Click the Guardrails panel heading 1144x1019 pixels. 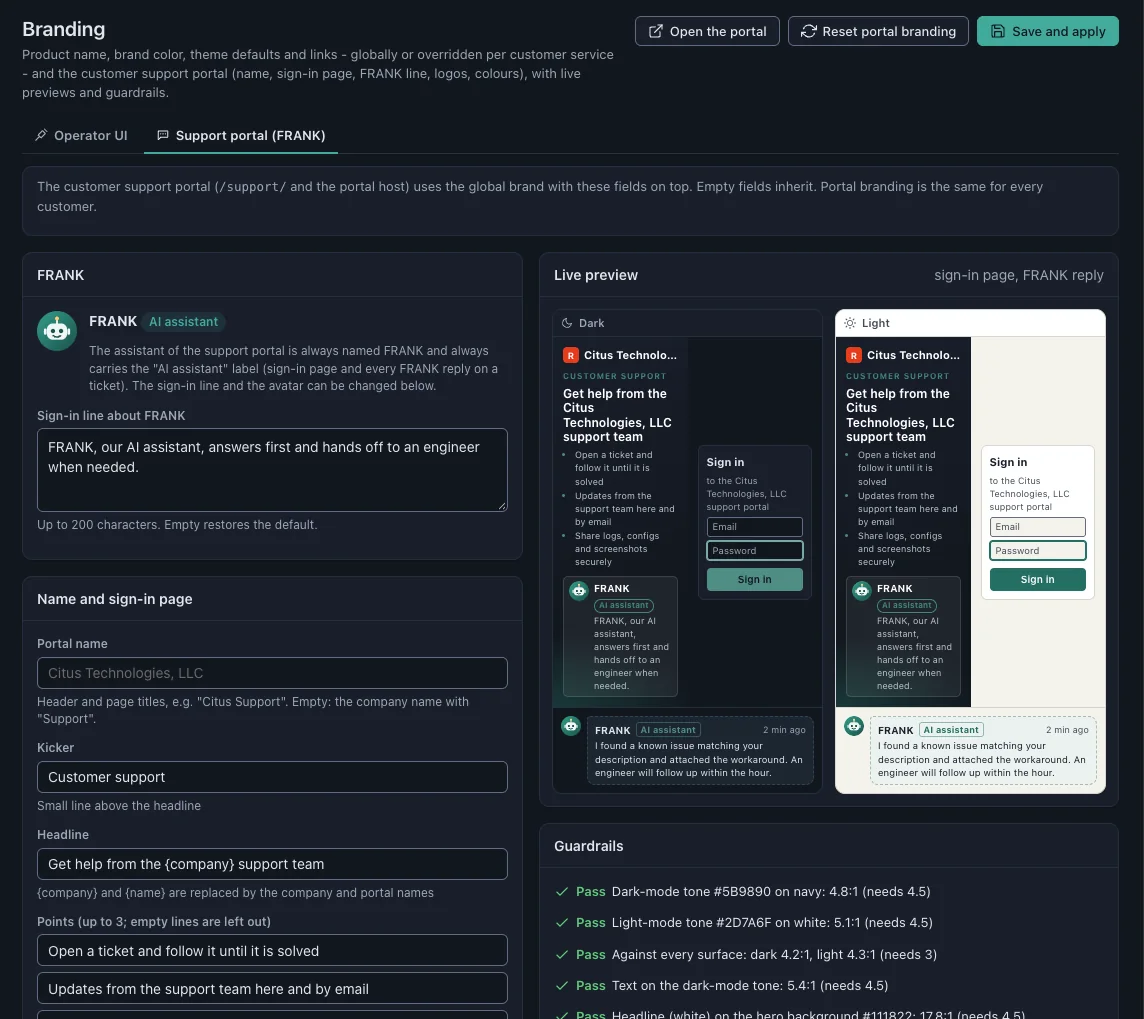tap(588, 846)
